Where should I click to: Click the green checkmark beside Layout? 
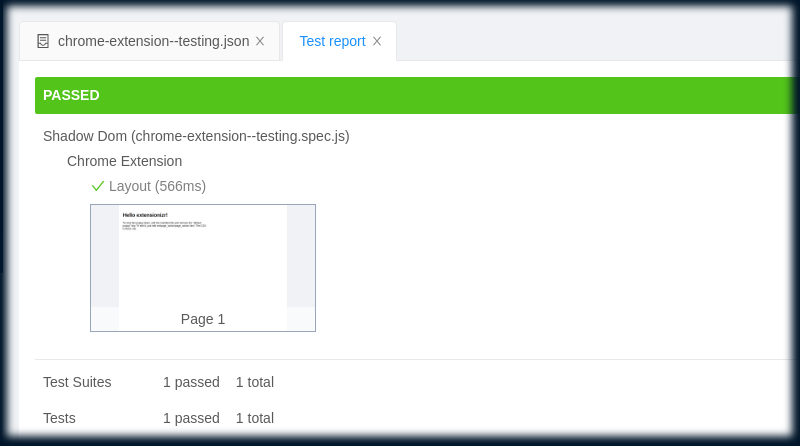(x=97, y=186)
